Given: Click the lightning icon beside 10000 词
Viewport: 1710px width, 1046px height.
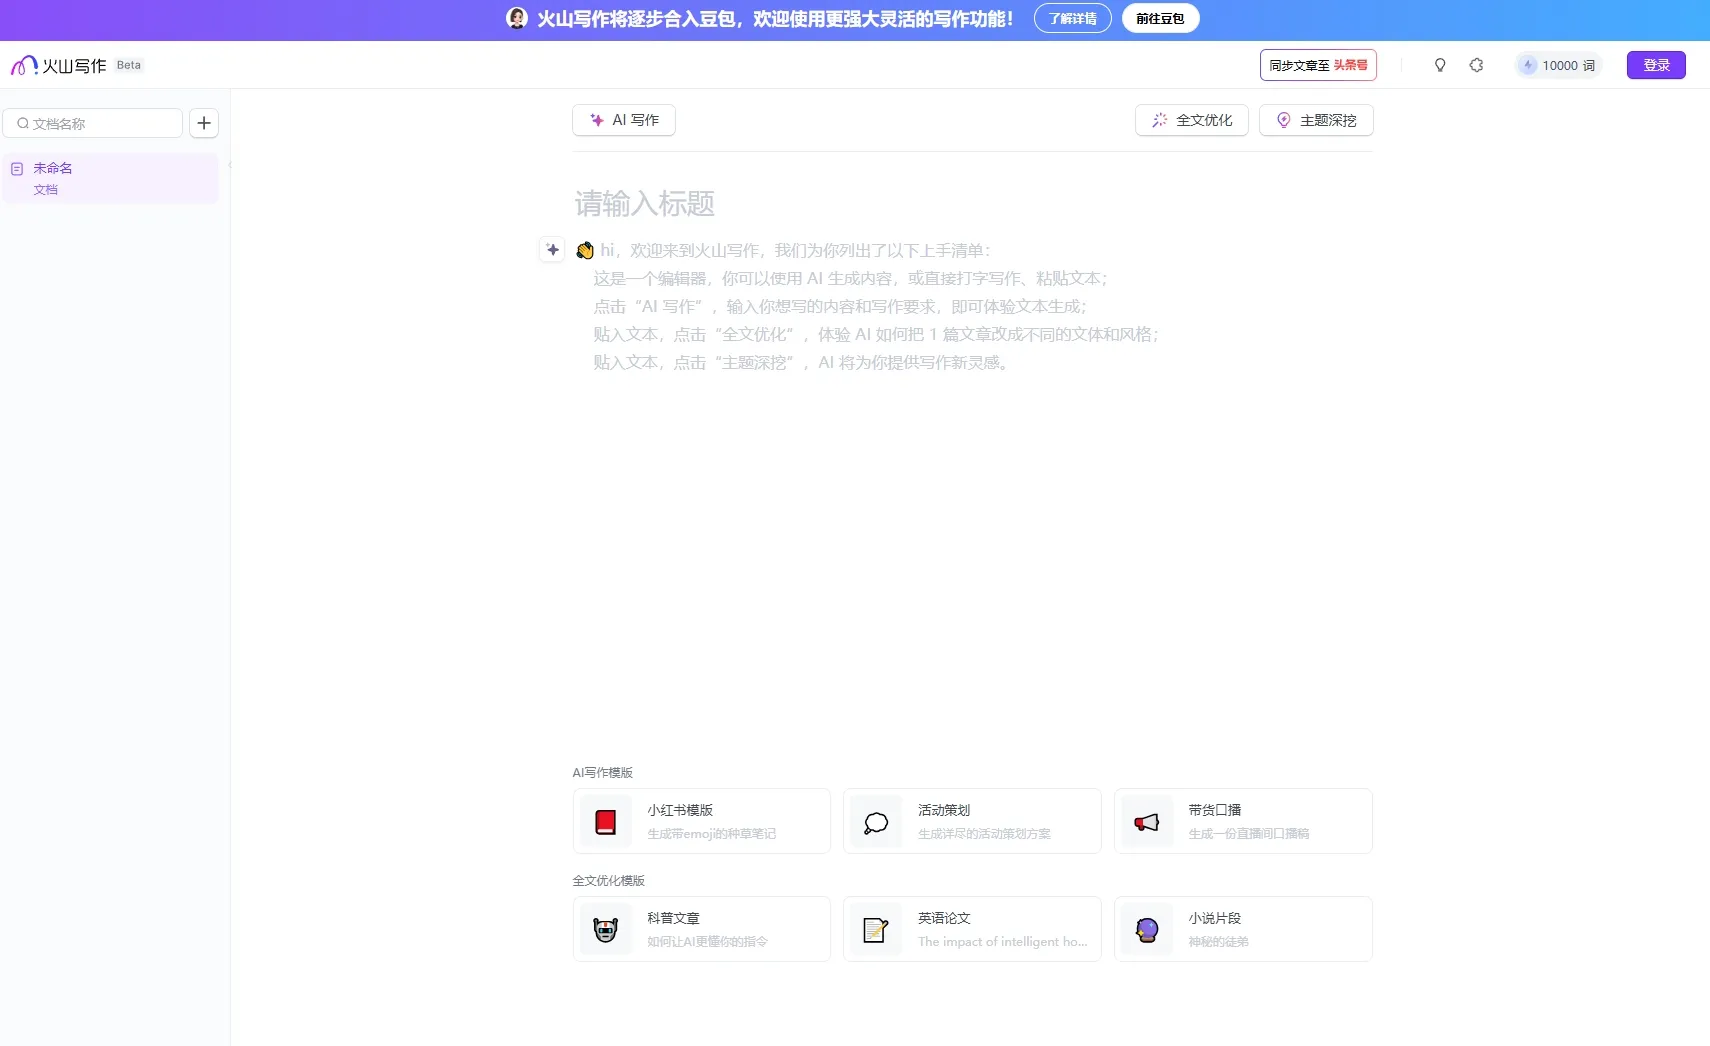Looking at the screenshot, I should [1527, 64].
